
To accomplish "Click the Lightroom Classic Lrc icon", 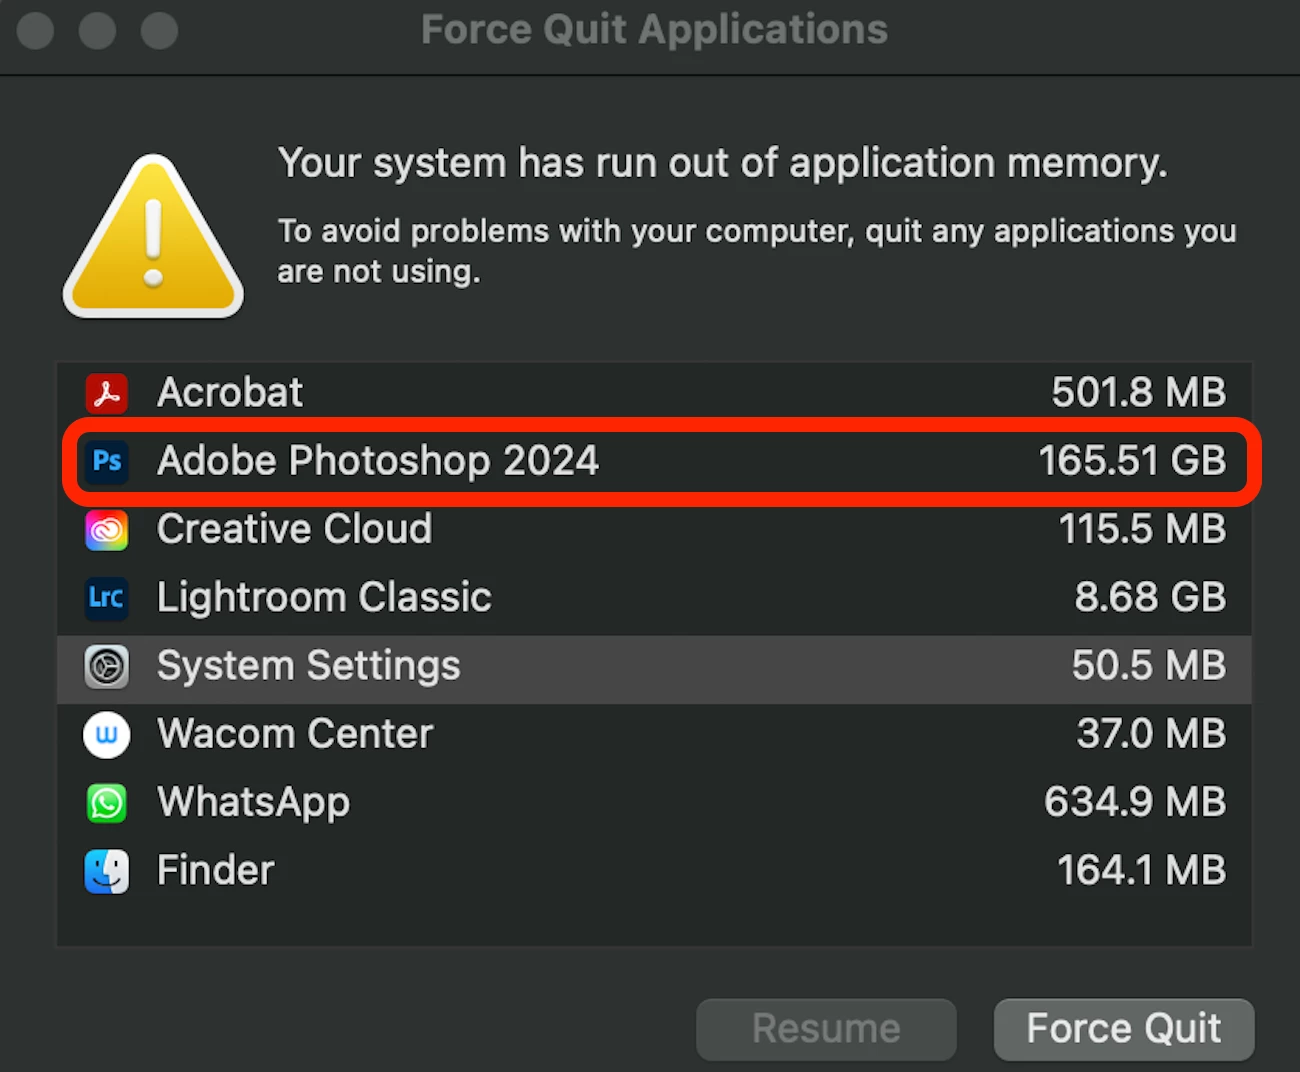I will (x=106, y=598).
